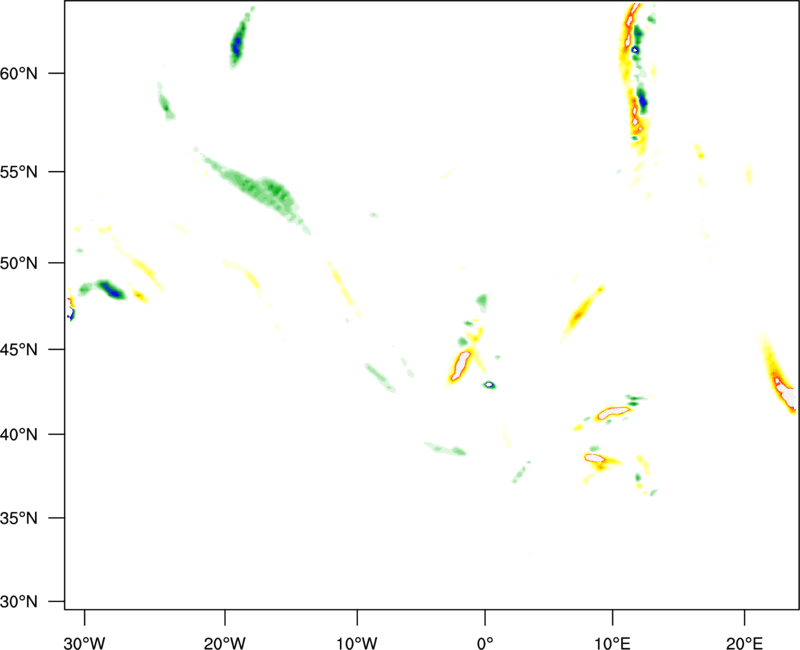Click the 45°N latitude axis label

(19, 350)
